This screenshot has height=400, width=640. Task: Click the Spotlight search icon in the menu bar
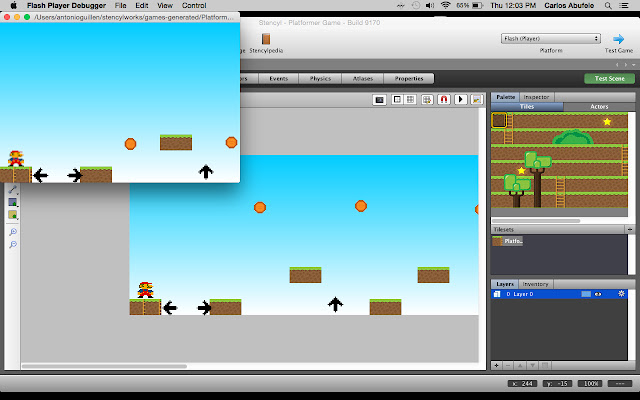tap(608, 5)
